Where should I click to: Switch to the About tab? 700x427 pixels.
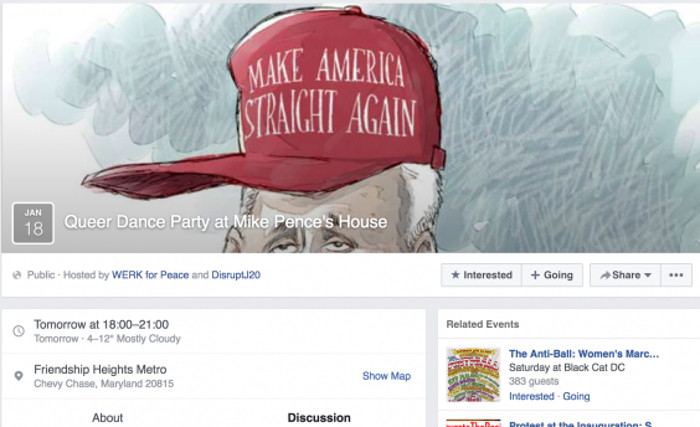point(108,418)
